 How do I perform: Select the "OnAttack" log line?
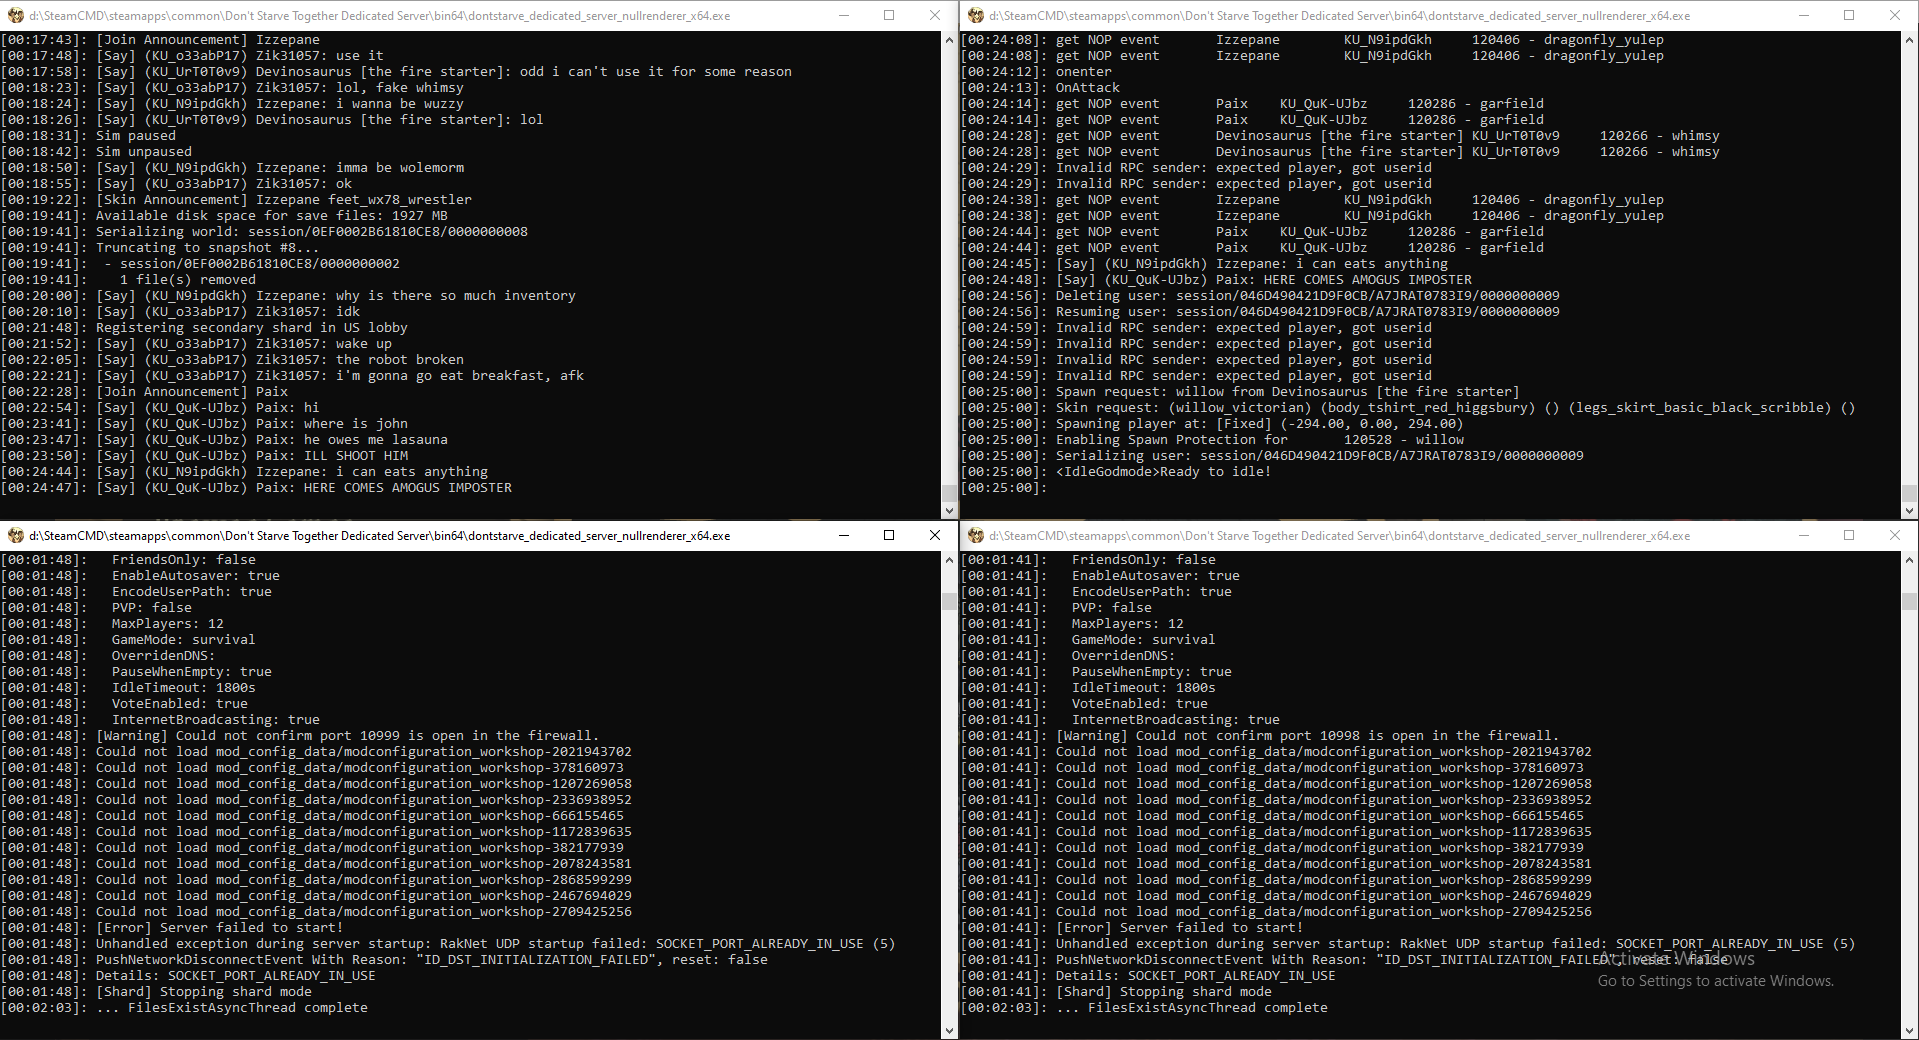pyautogui.click(x=1040, y=88)
